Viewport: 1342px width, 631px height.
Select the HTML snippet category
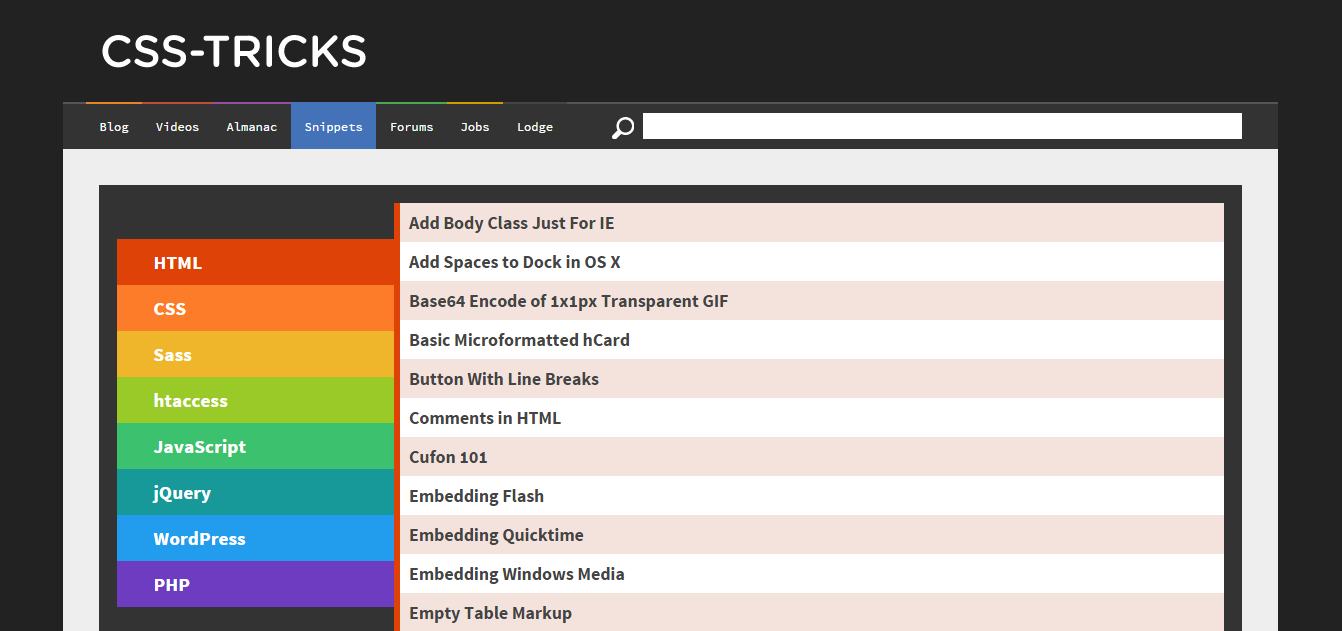click(x=257, y=262)
